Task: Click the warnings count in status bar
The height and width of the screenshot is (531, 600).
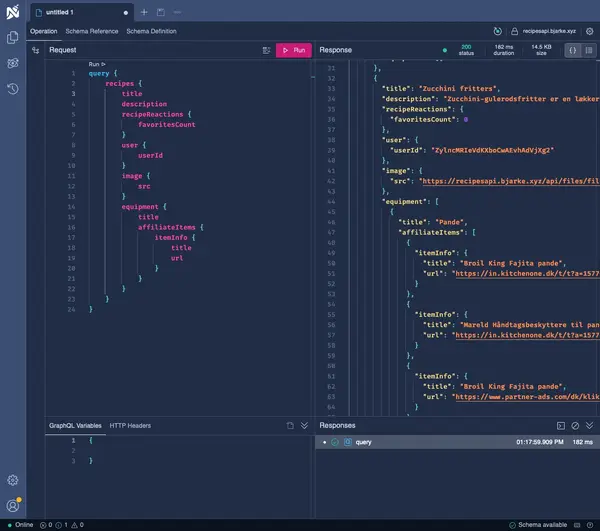Action: [x=77, y=525]
